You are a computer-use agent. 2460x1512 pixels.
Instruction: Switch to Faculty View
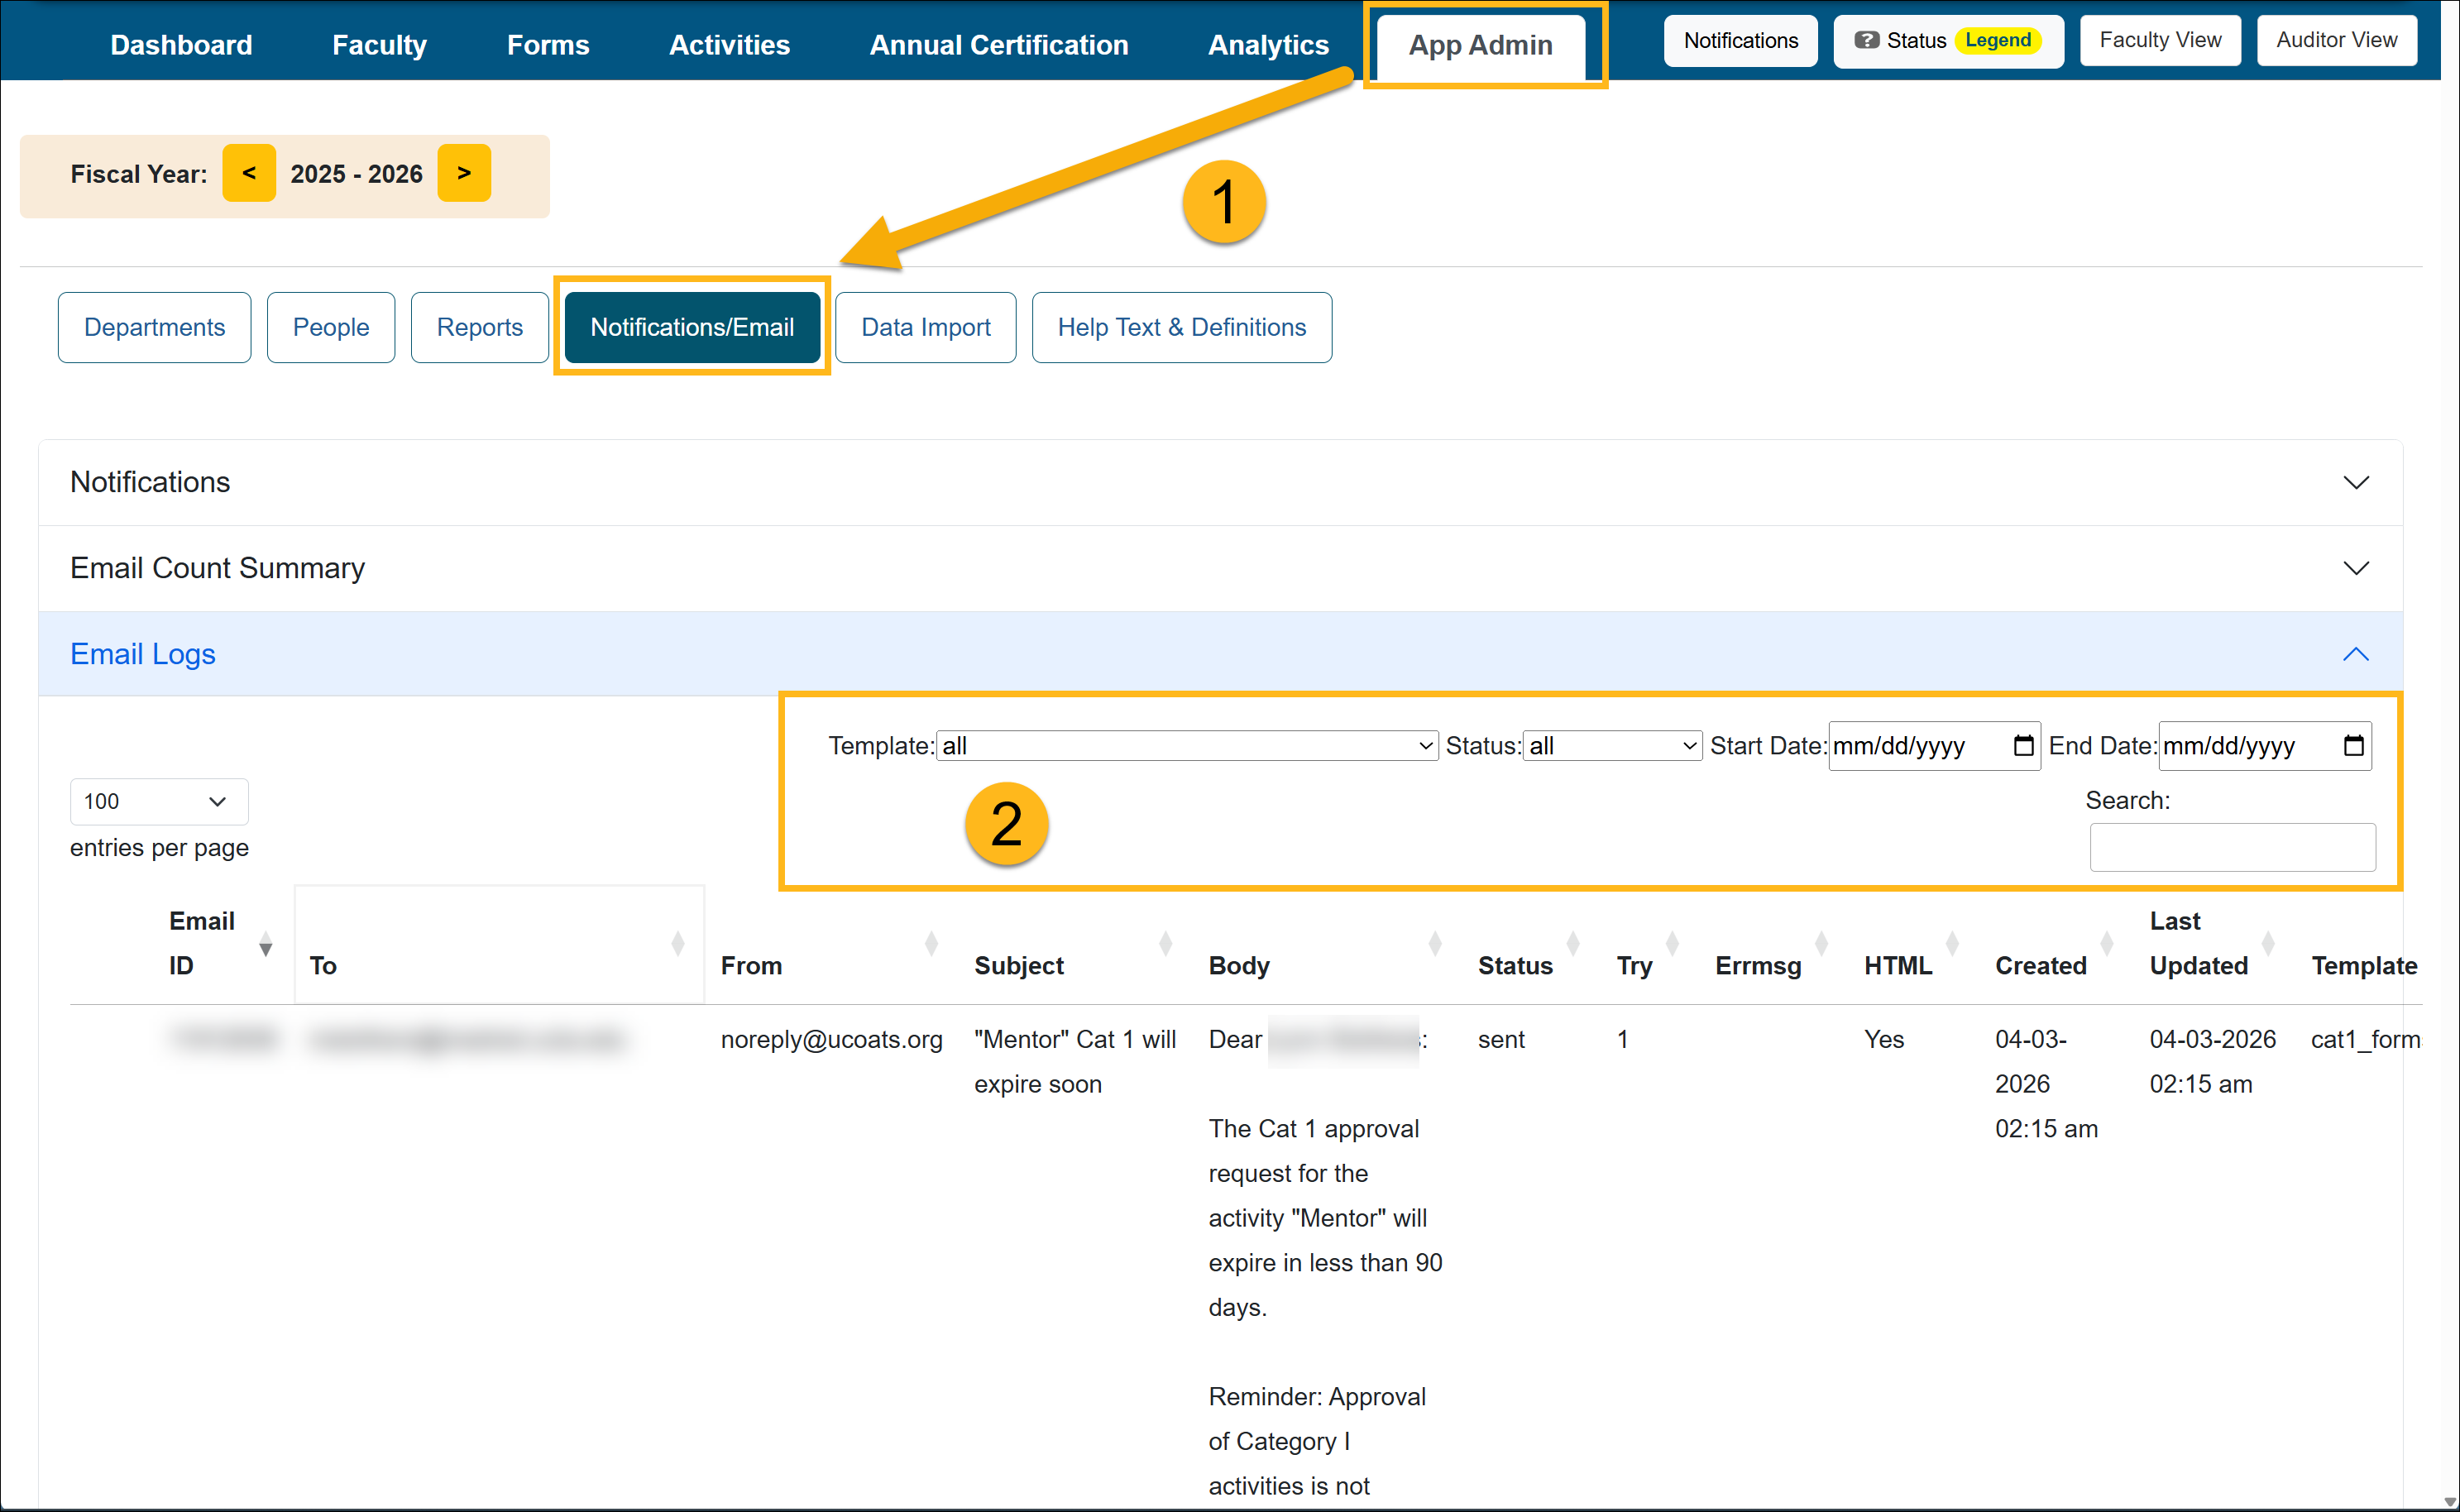(x=2159, y=40)
